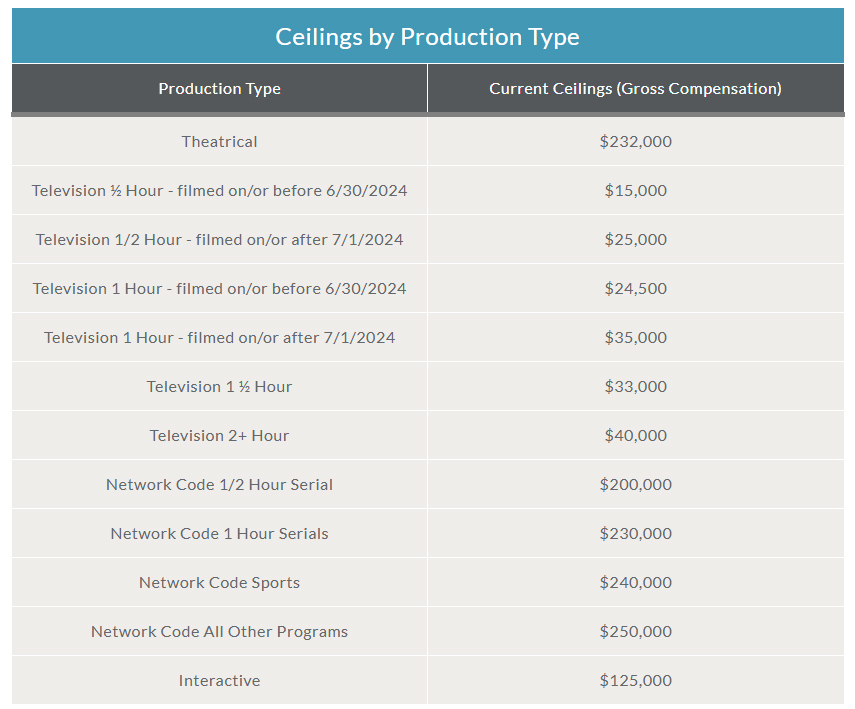This screenshot has height=709, width=855.
Task: Click the $15,000 ceiling value
Action: point(635,190)
